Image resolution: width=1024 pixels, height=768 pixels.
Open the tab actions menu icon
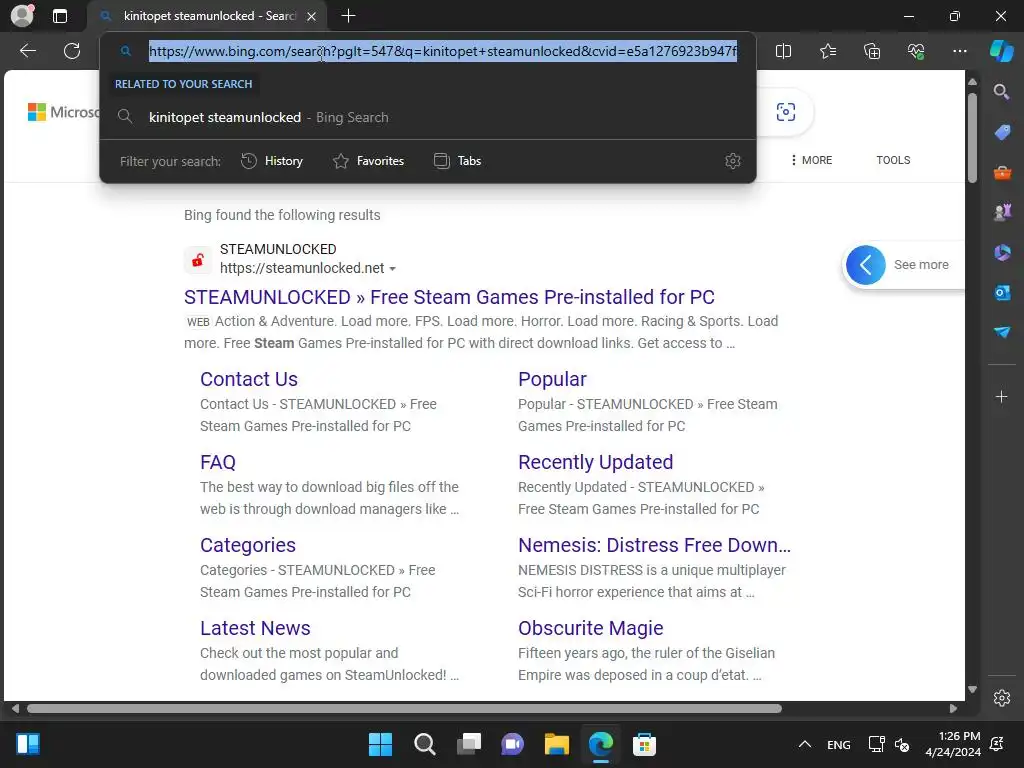coord(60,16)
